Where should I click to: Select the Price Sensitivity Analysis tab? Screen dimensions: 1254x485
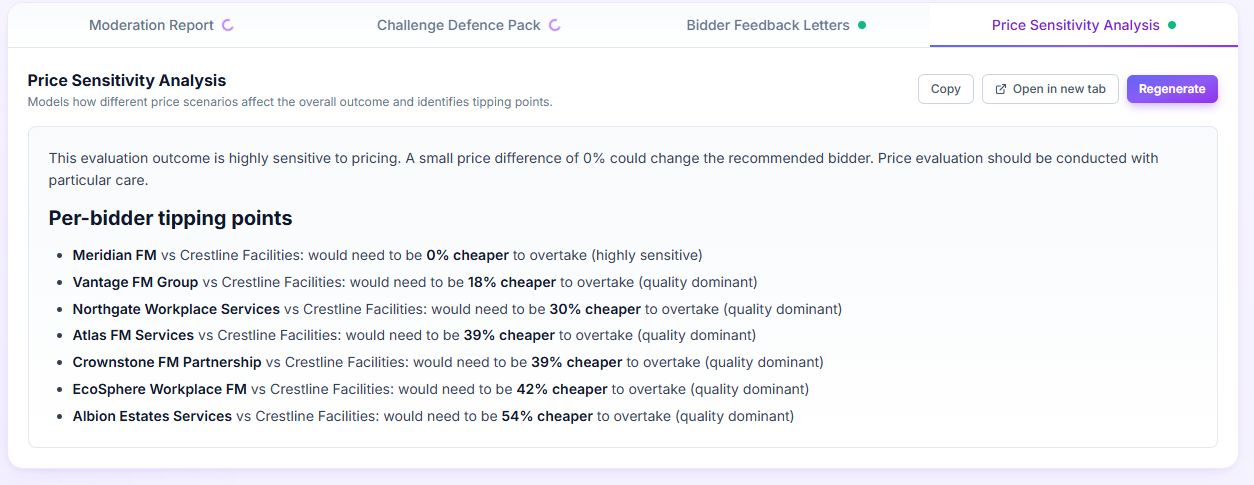1076,25
